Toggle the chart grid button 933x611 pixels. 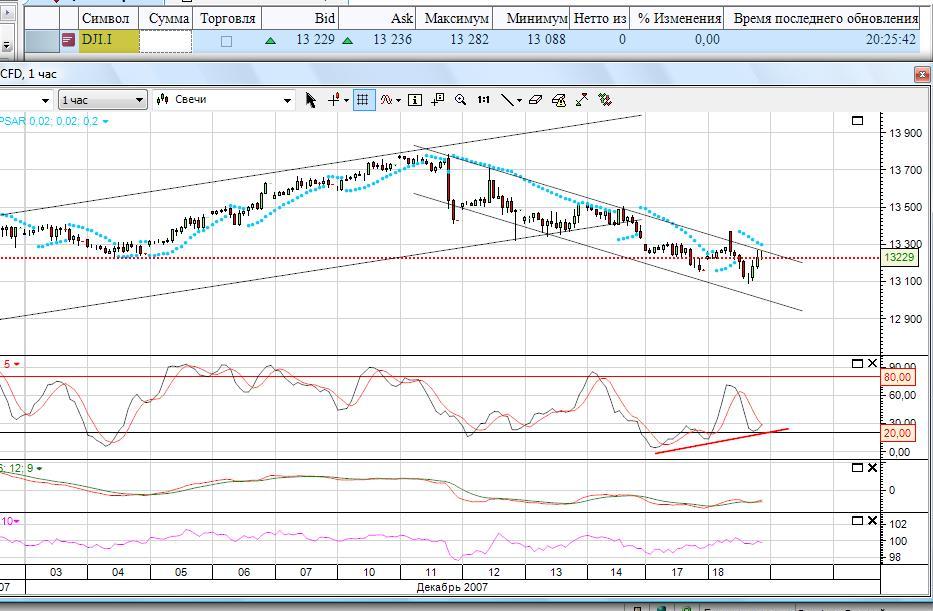[x=362, y=100]
